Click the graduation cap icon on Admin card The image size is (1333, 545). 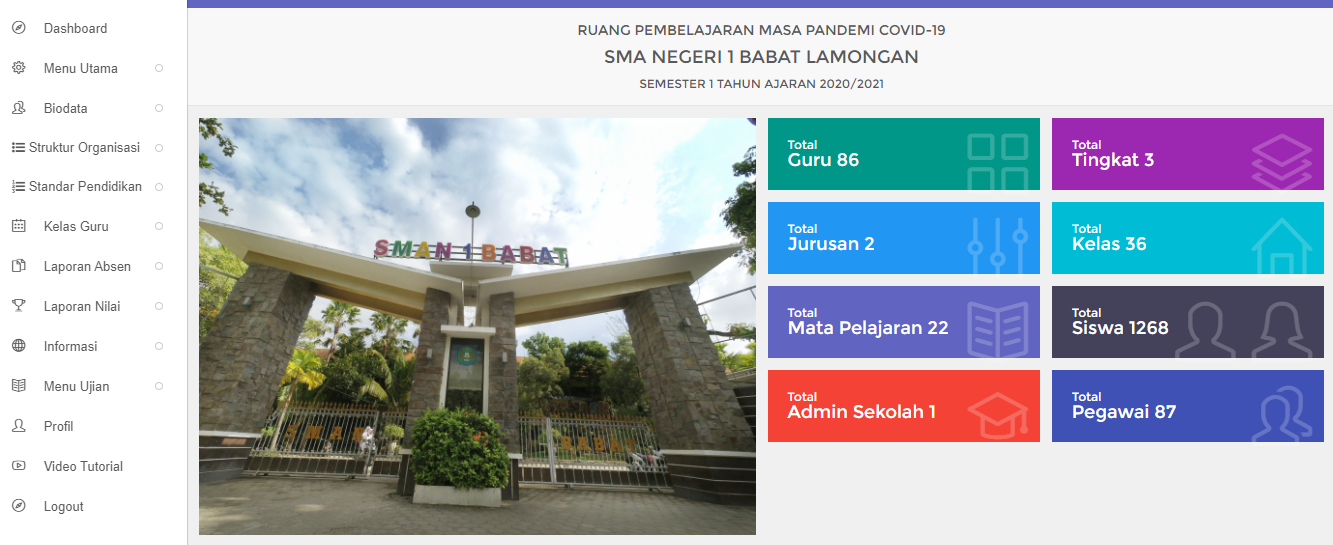(997, 416)
